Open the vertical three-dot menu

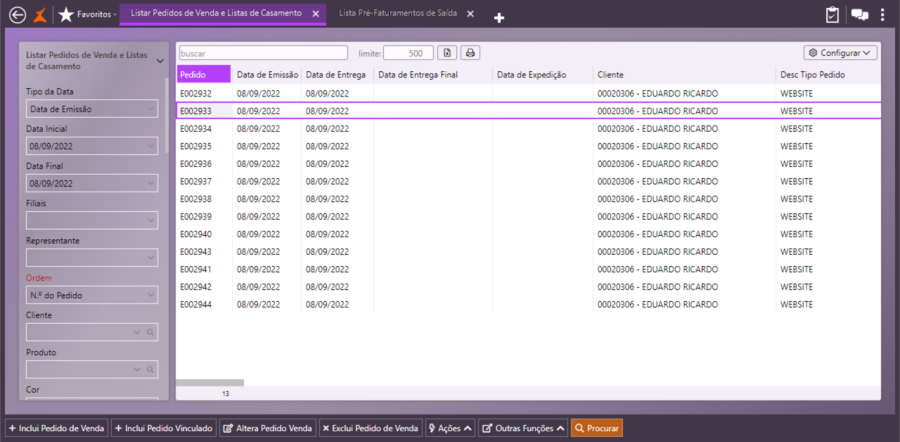pos(882,15)
